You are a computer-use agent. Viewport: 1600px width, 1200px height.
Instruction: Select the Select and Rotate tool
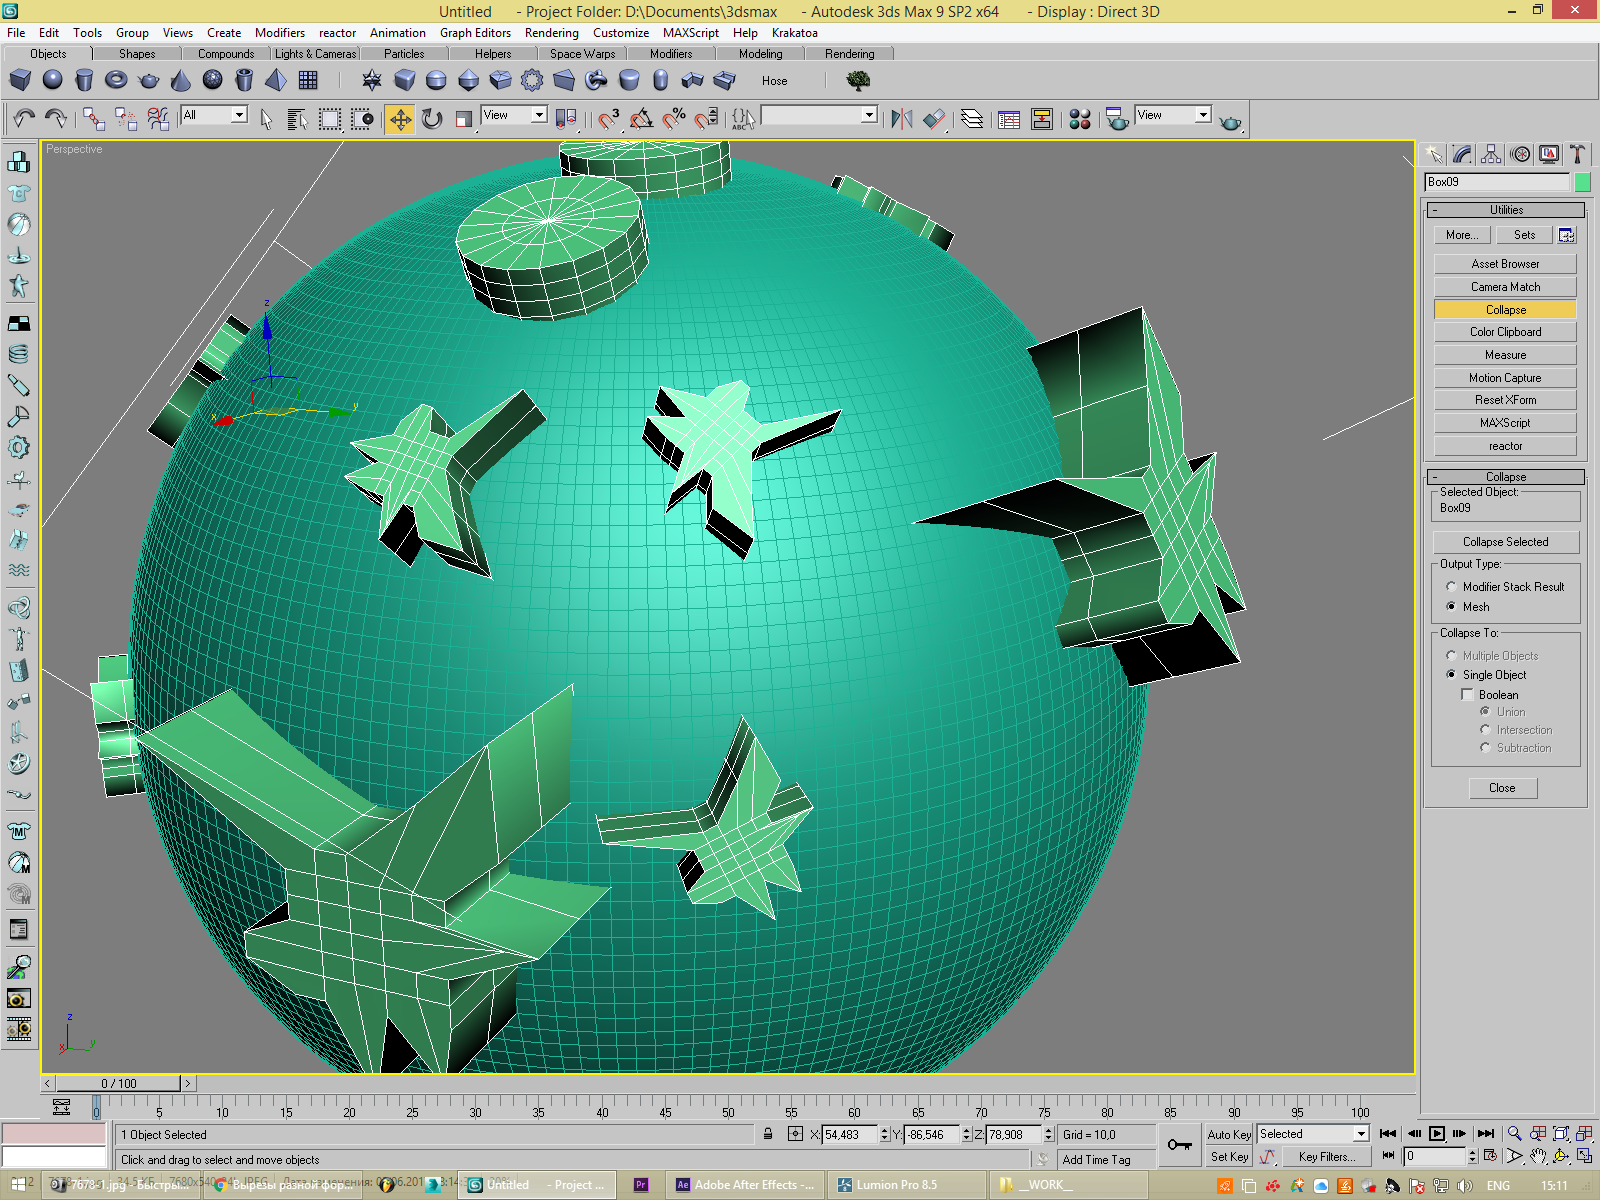pyautogui.click(x=432, y=119)
